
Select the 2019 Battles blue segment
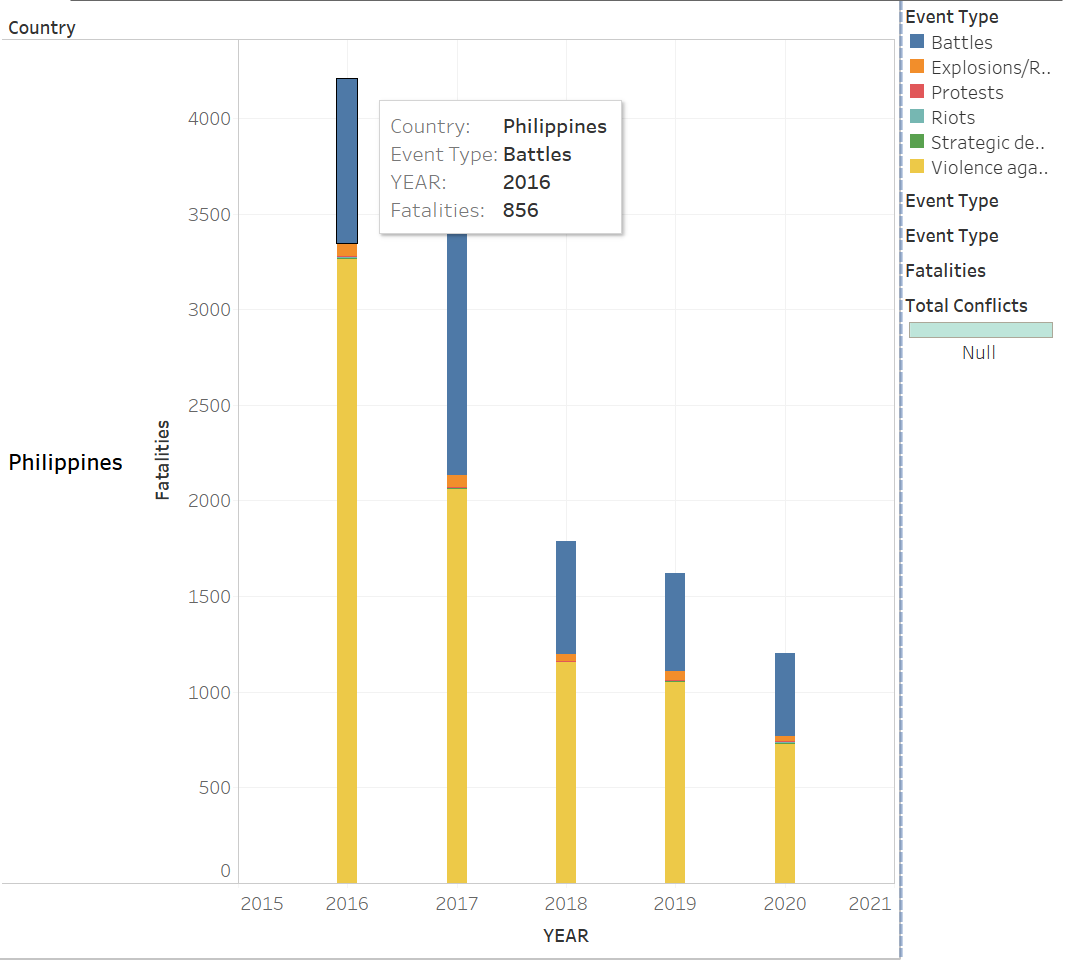point(675,622)
